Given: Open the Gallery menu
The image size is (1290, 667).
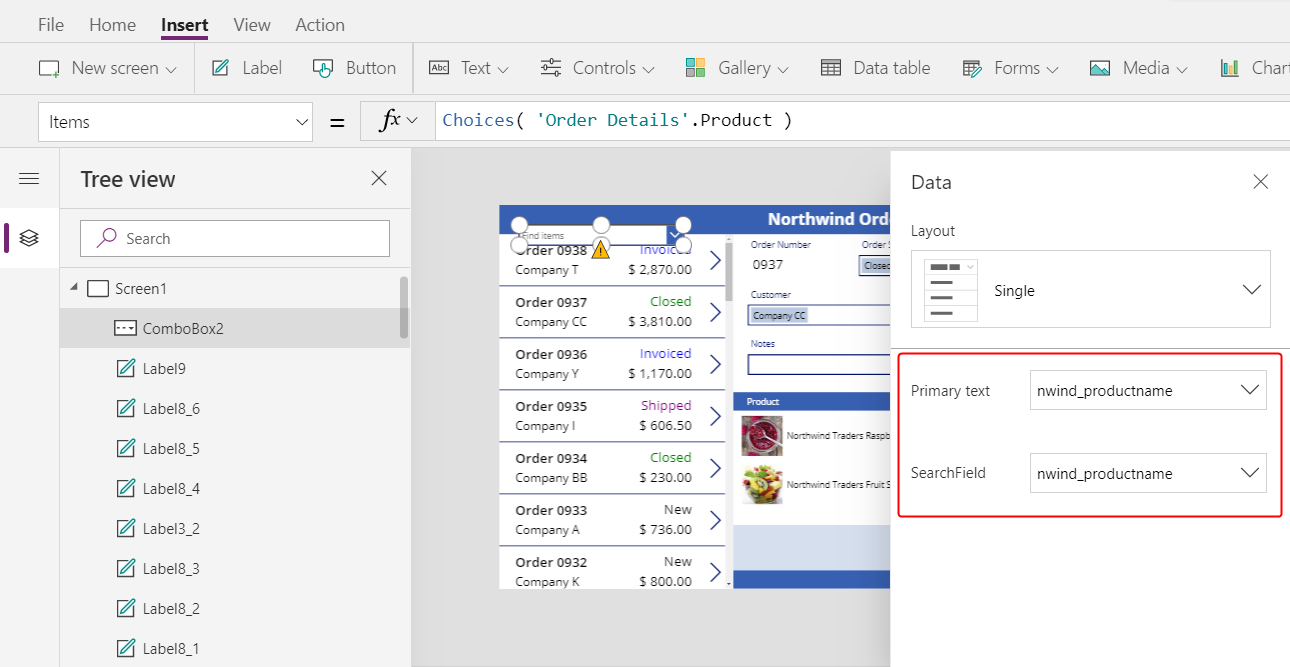Looking at the screenshot, I should coord(737,69).
